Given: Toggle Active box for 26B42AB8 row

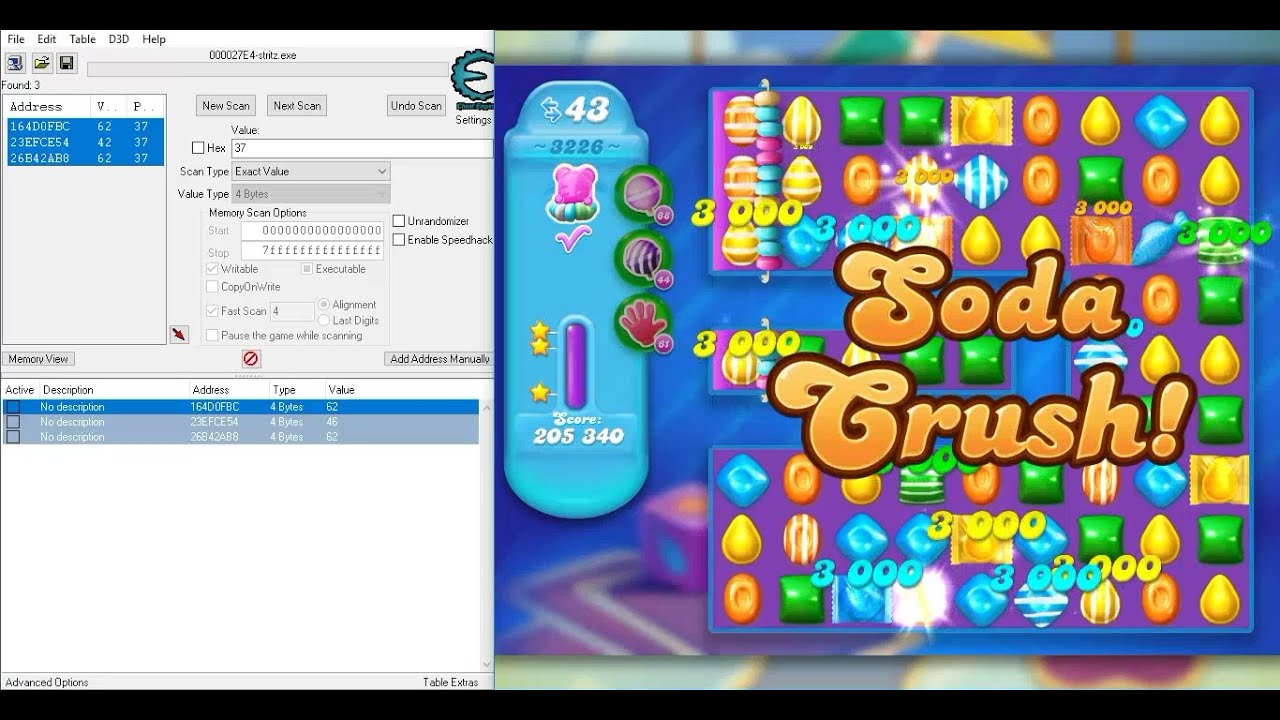Looking at the screenshot, I should click(13, 437).
